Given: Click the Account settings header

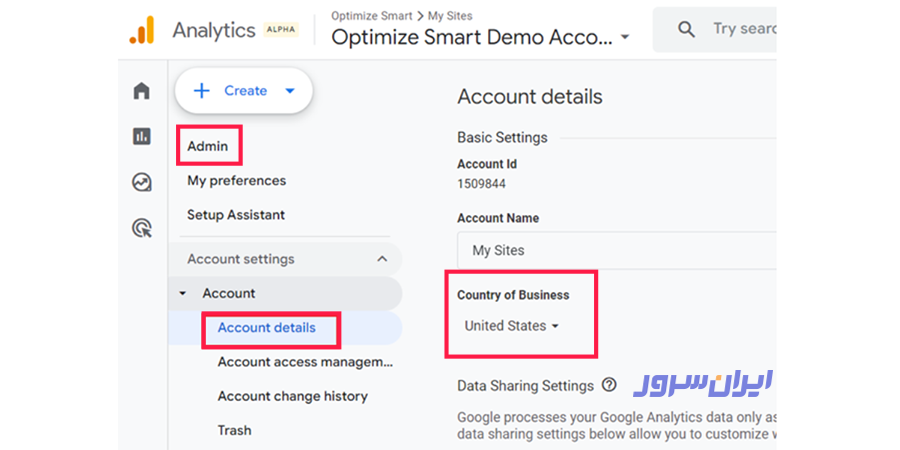Looking at the screenshot, I should [286, 259].
